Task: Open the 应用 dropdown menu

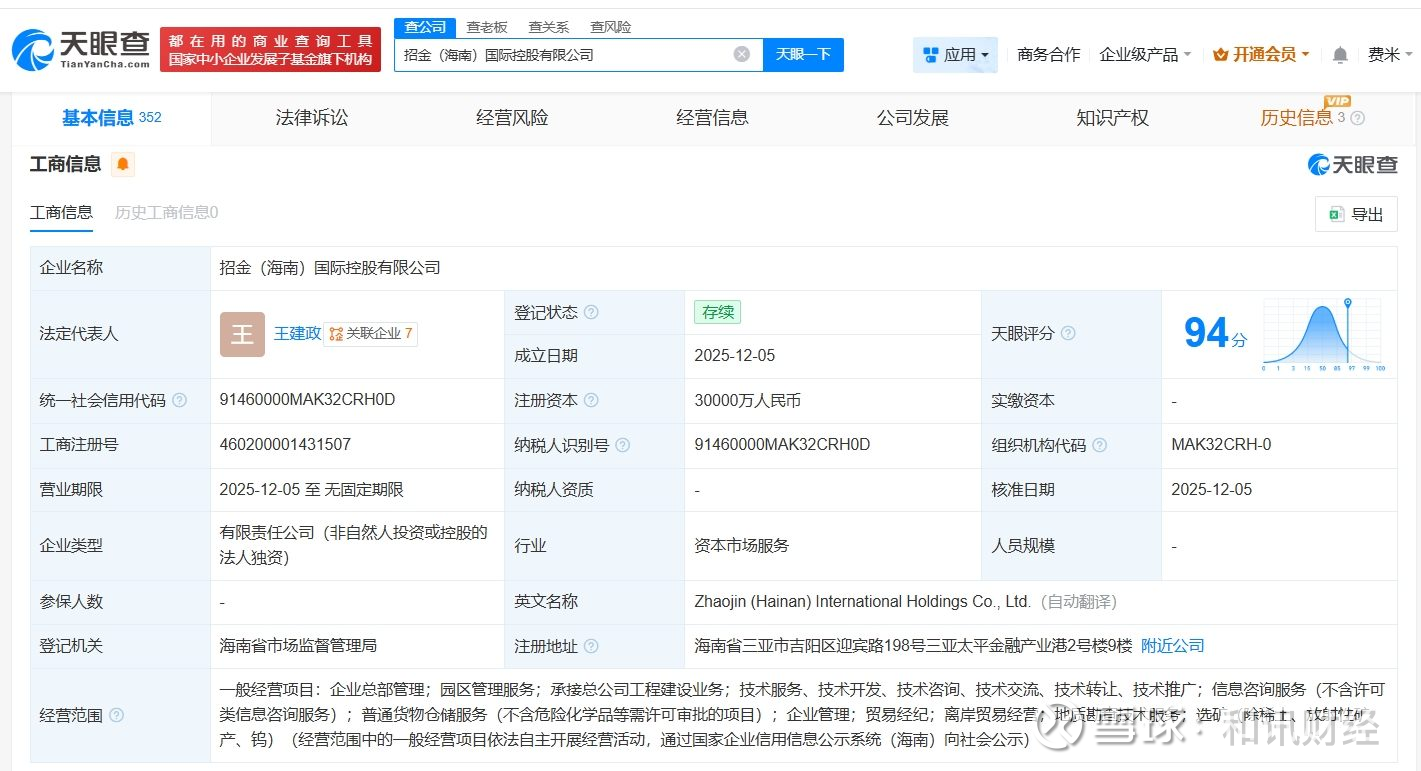Action: pyautogui.click(x=955, y=55)
